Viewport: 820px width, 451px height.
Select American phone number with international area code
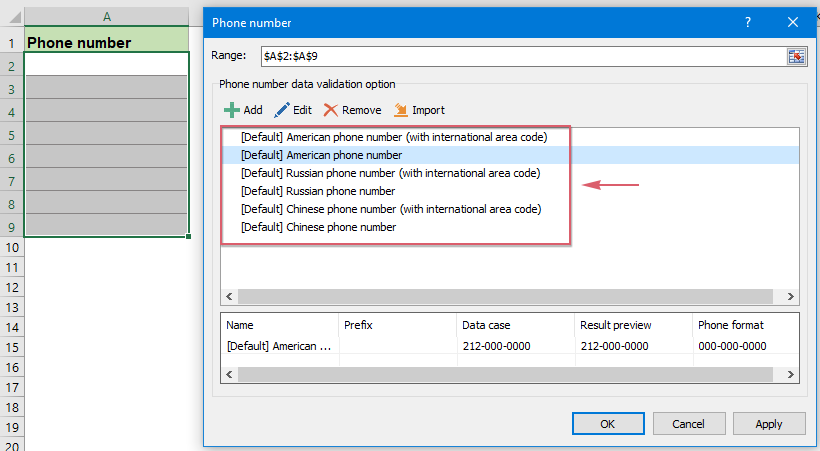tap(393, 137)
